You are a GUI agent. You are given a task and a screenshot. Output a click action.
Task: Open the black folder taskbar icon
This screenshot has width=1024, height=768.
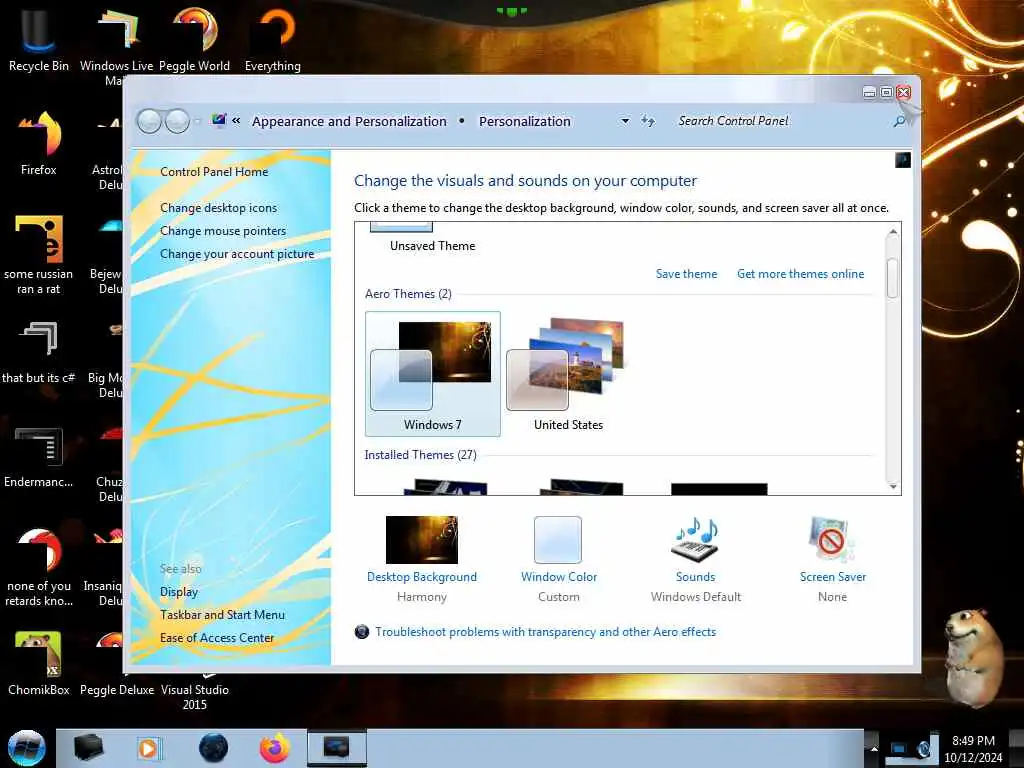click(88, 748)
